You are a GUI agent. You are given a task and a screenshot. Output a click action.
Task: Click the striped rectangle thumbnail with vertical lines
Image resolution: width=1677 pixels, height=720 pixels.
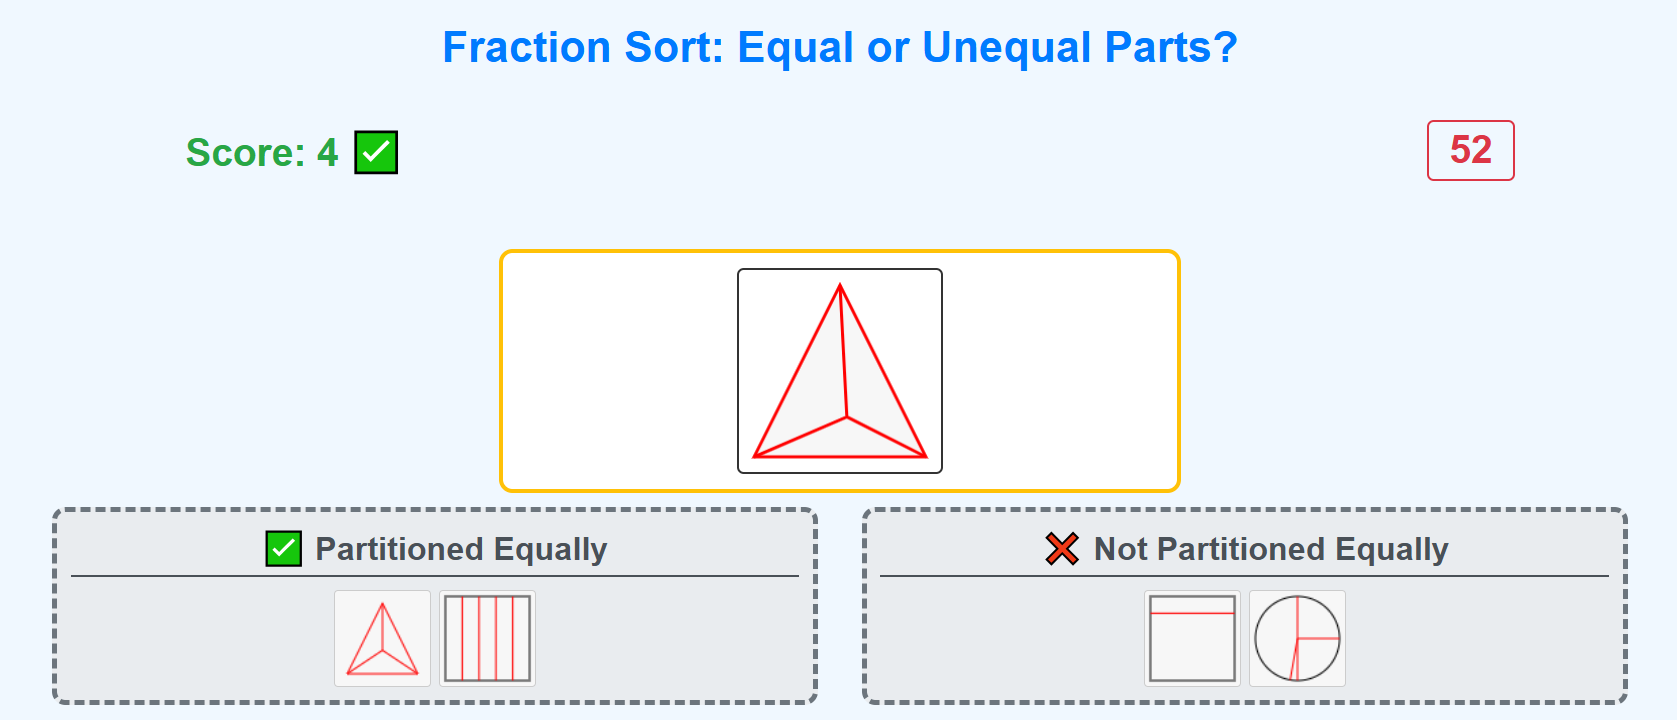point(487,638)
